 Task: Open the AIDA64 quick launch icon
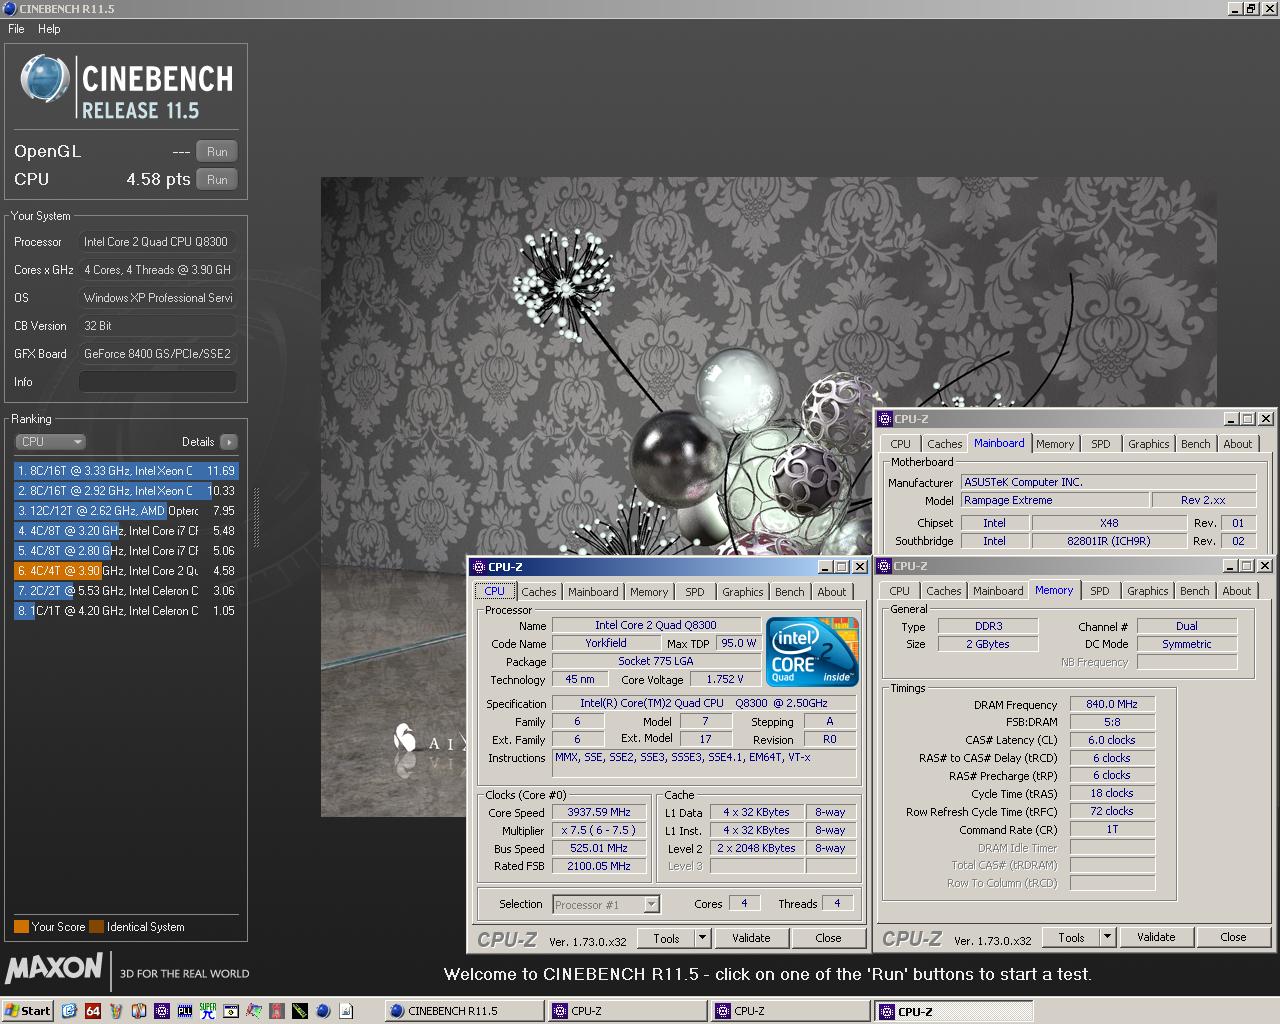coord(93,1011)
